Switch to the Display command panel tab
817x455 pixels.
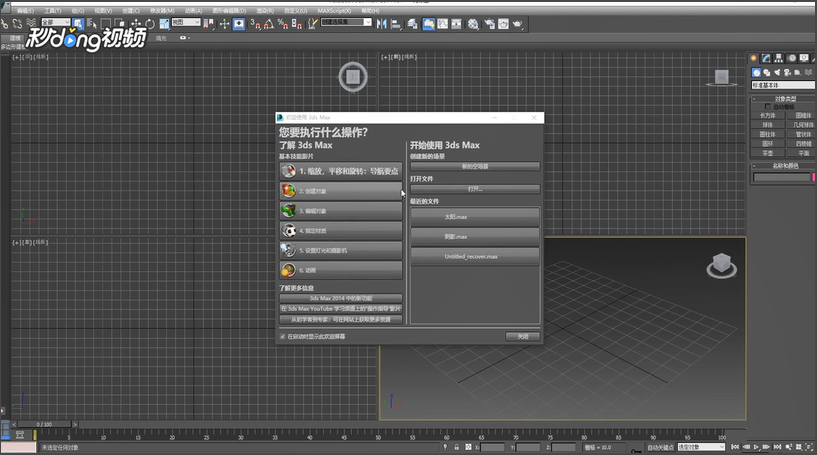pos(804,58)
